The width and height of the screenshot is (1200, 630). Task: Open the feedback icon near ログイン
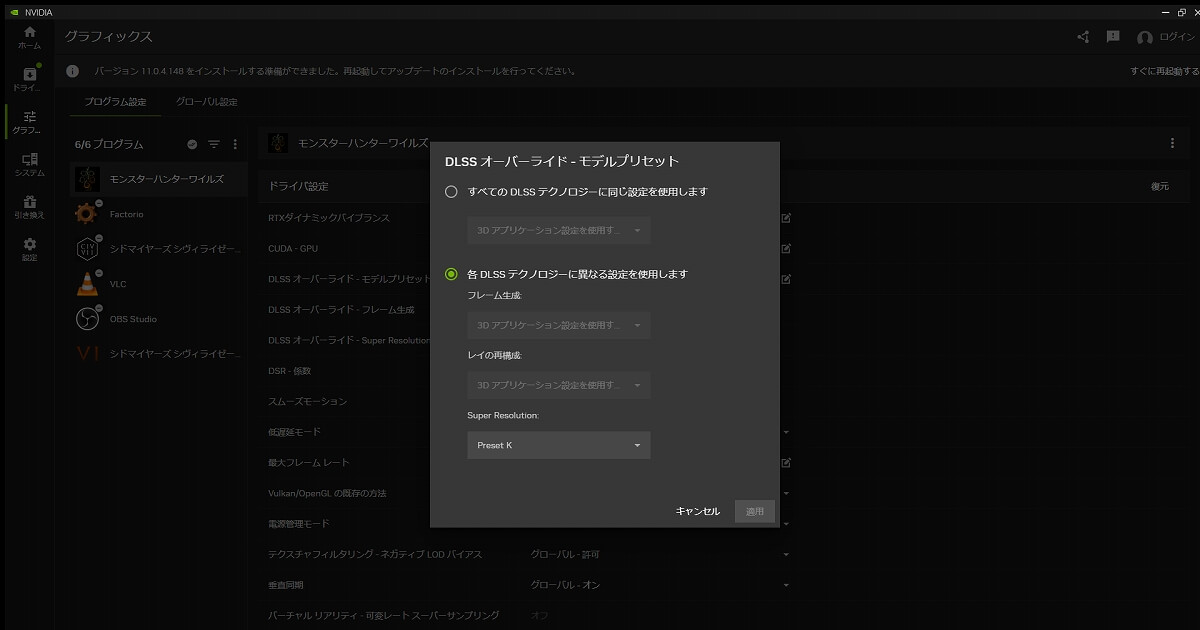pos(1111,35)
